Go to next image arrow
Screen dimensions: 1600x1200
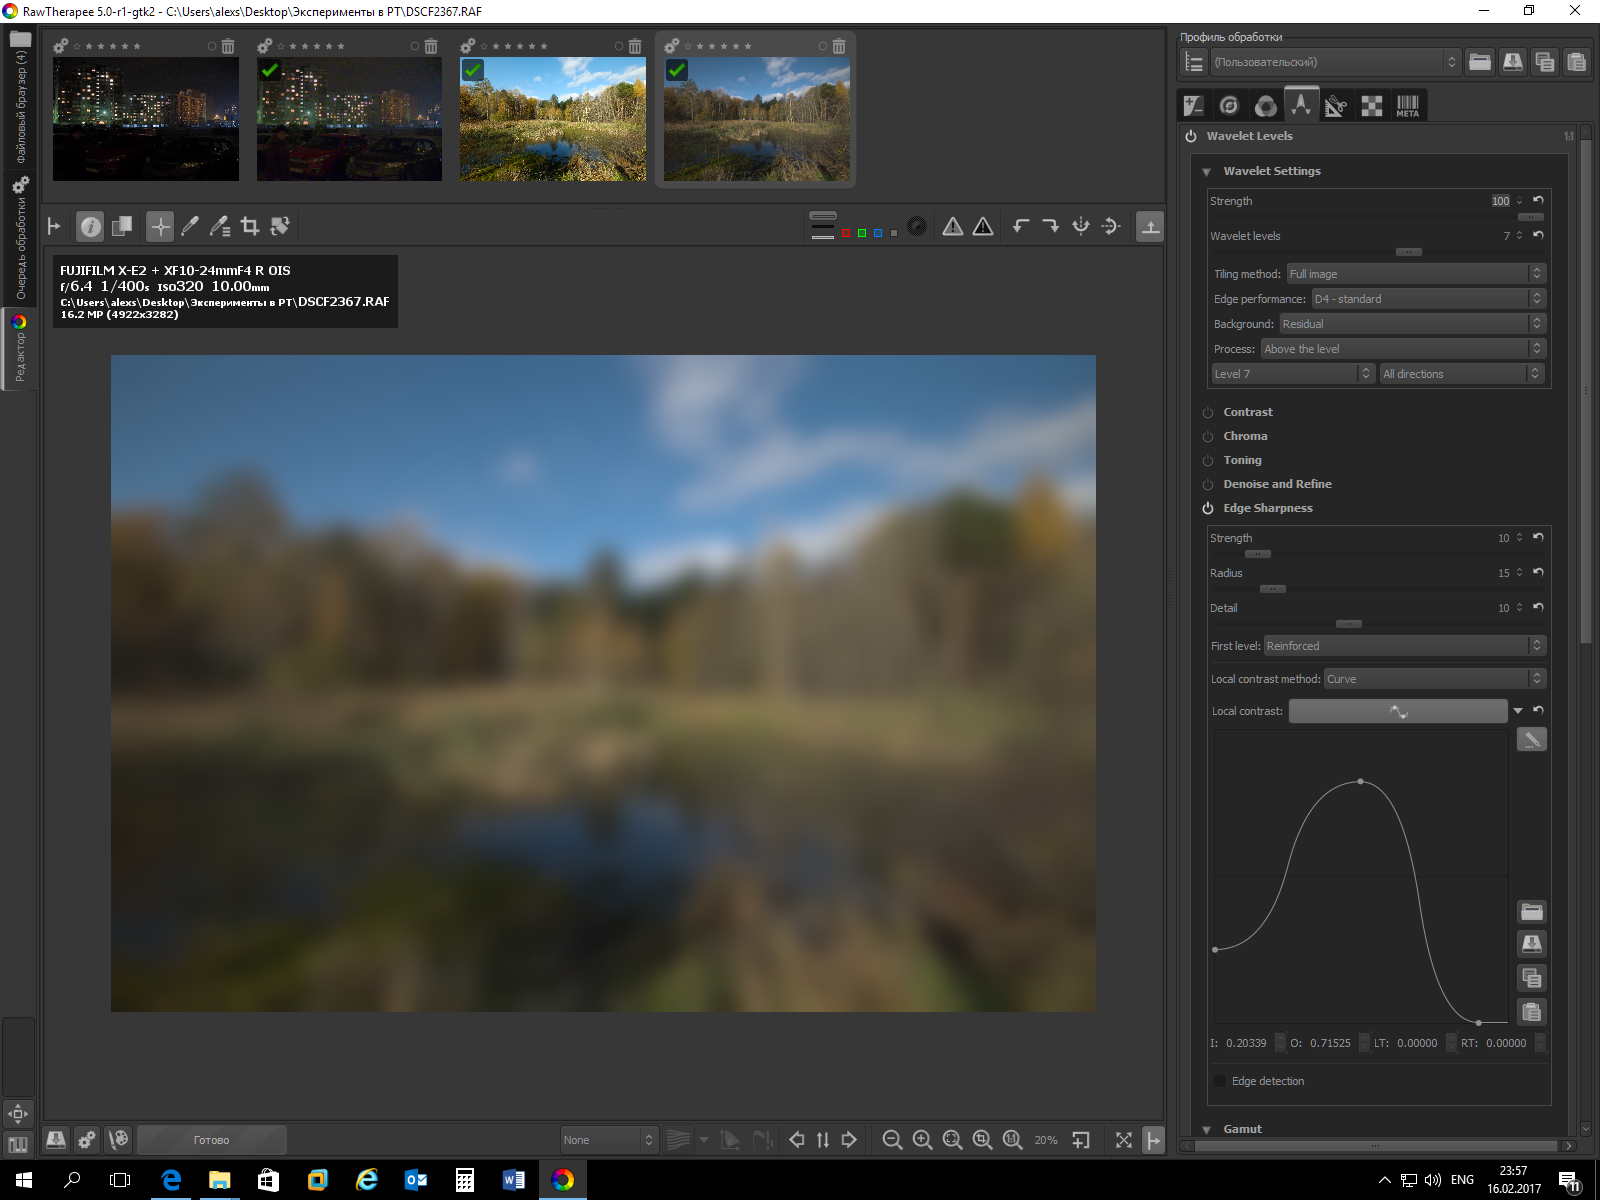coord(849,1140)
